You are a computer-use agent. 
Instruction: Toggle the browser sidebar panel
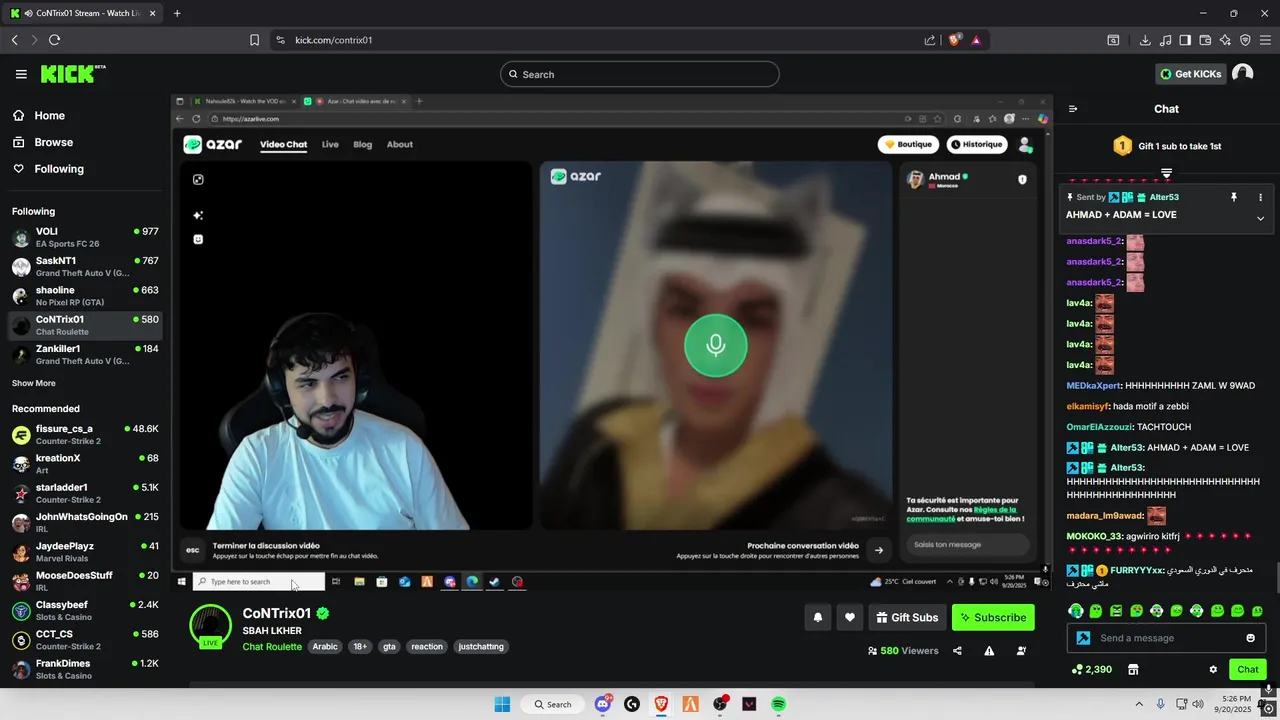point(1185,40)
